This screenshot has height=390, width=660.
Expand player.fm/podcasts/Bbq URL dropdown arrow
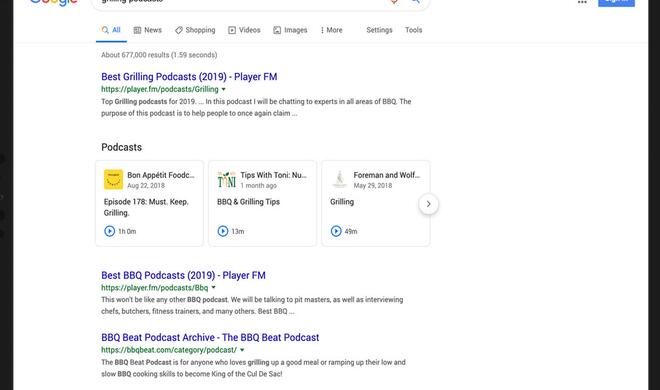tap(213, 288)
